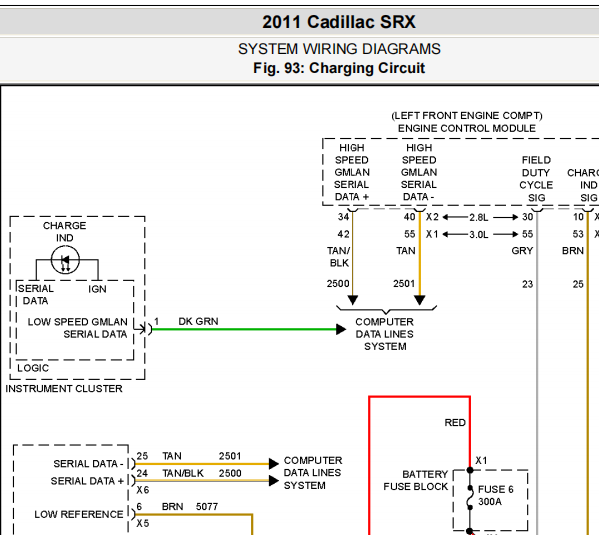Image resolution: width=599 pixels, height=535 pixels.
Task: Click the "FIELD DUTY CYCLE SIG" label
Action: tap(536, 179)
